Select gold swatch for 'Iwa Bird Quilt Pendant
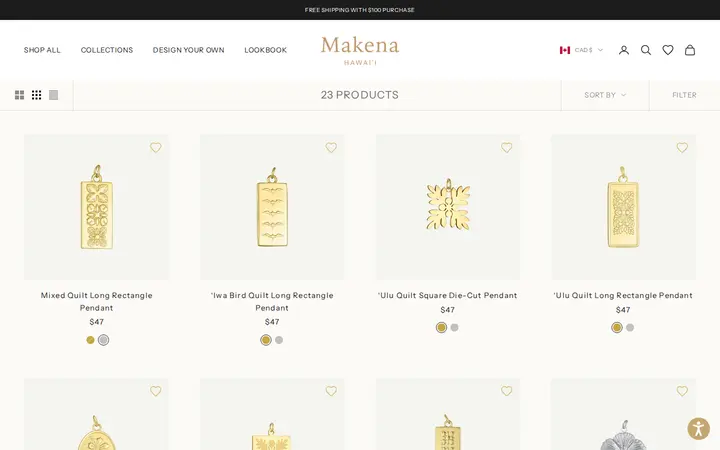The width and height of the screenshot is (720, 450). coord(266,340)
